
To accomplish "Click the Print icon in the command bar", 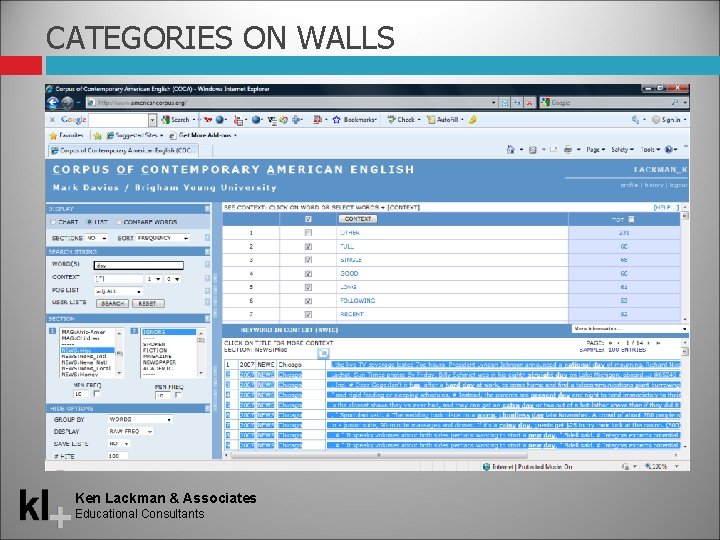I will click(x=568, y=149).
